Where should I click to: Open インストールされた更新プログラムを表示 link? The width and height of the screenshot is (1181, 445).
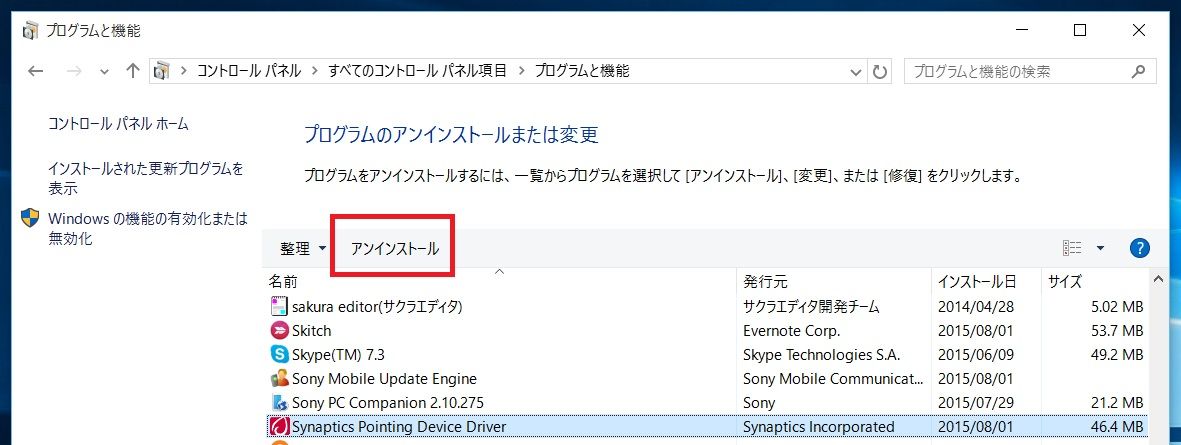[146, 178]
